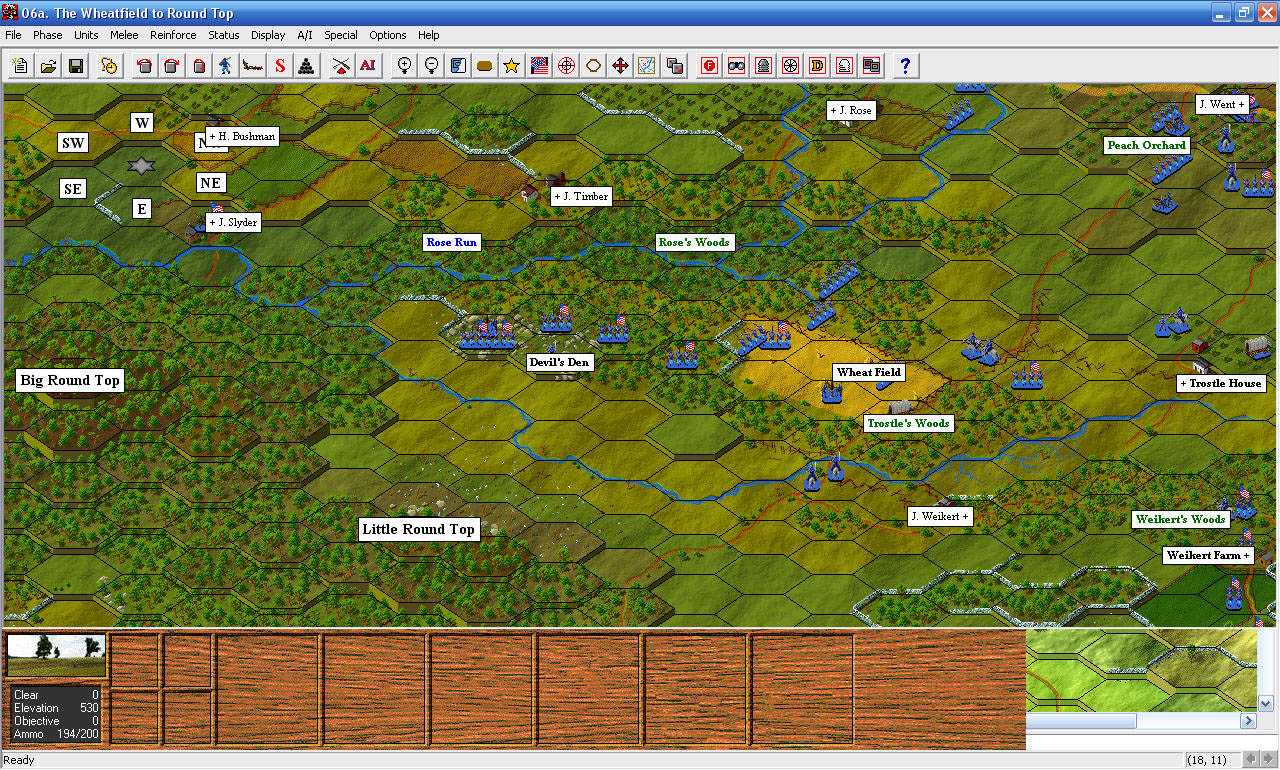Click the Big Round Top map label
The image size is (1280, 770).
tap(70, 380)
